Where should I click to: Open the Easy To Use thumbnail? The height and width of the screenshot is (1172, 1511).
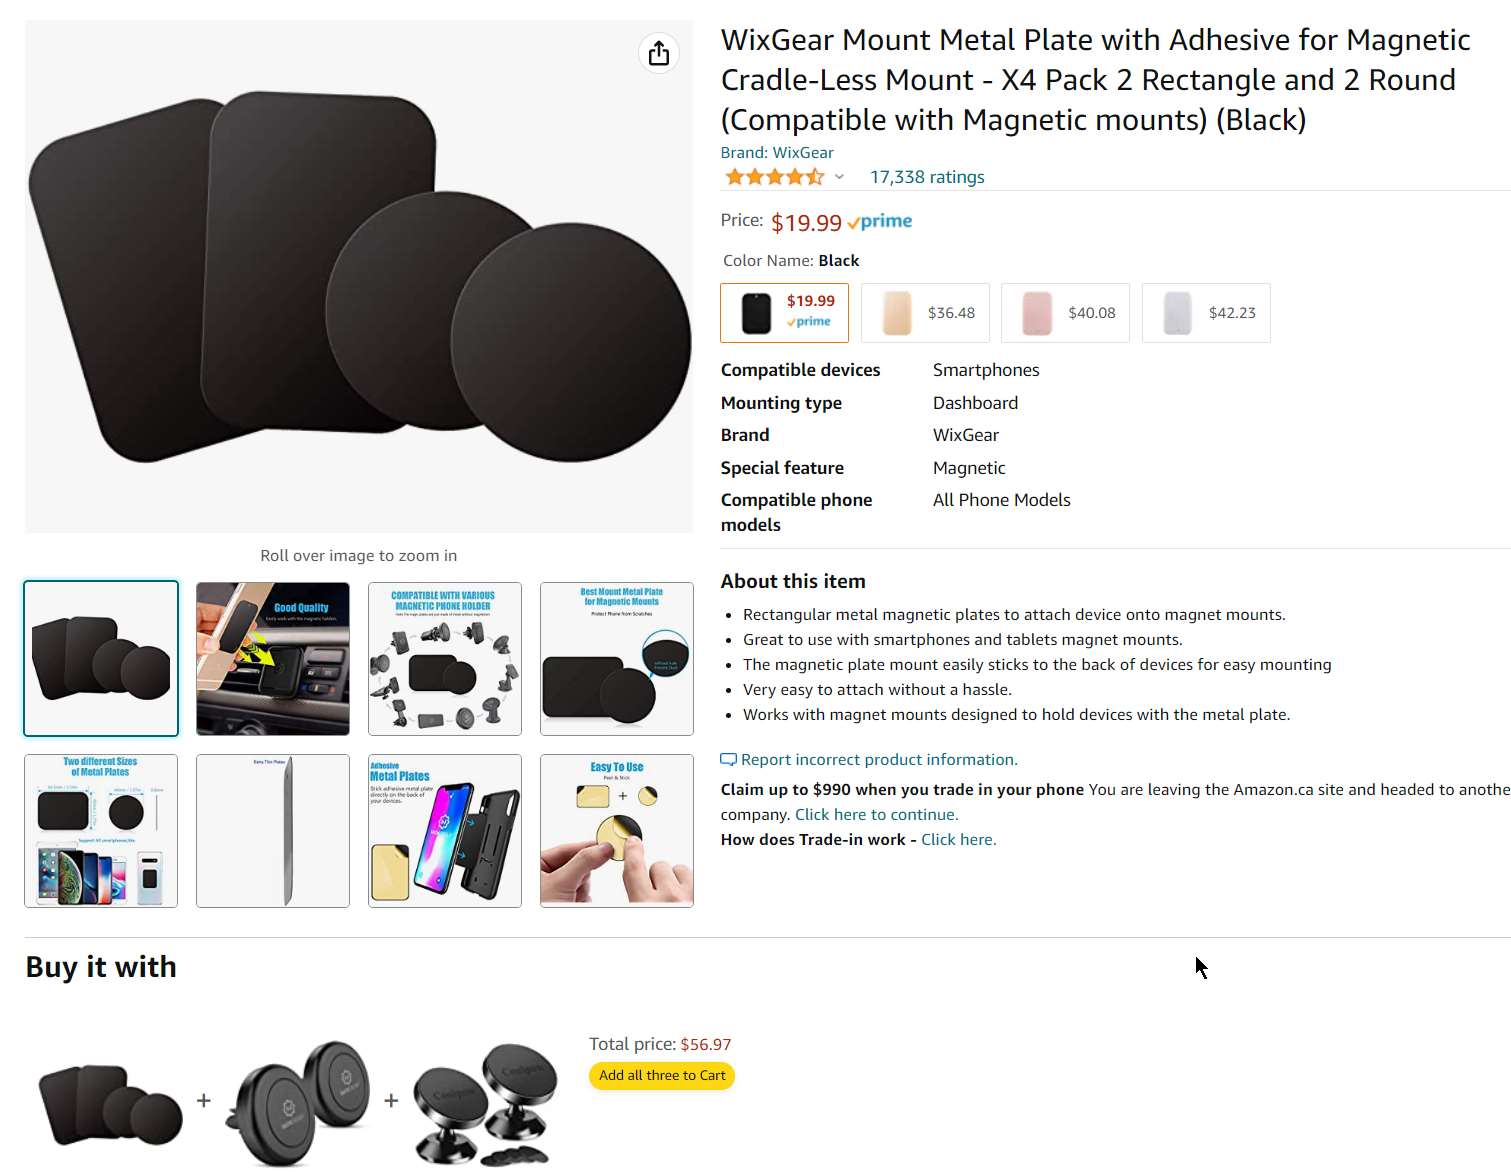coord(617,831)
